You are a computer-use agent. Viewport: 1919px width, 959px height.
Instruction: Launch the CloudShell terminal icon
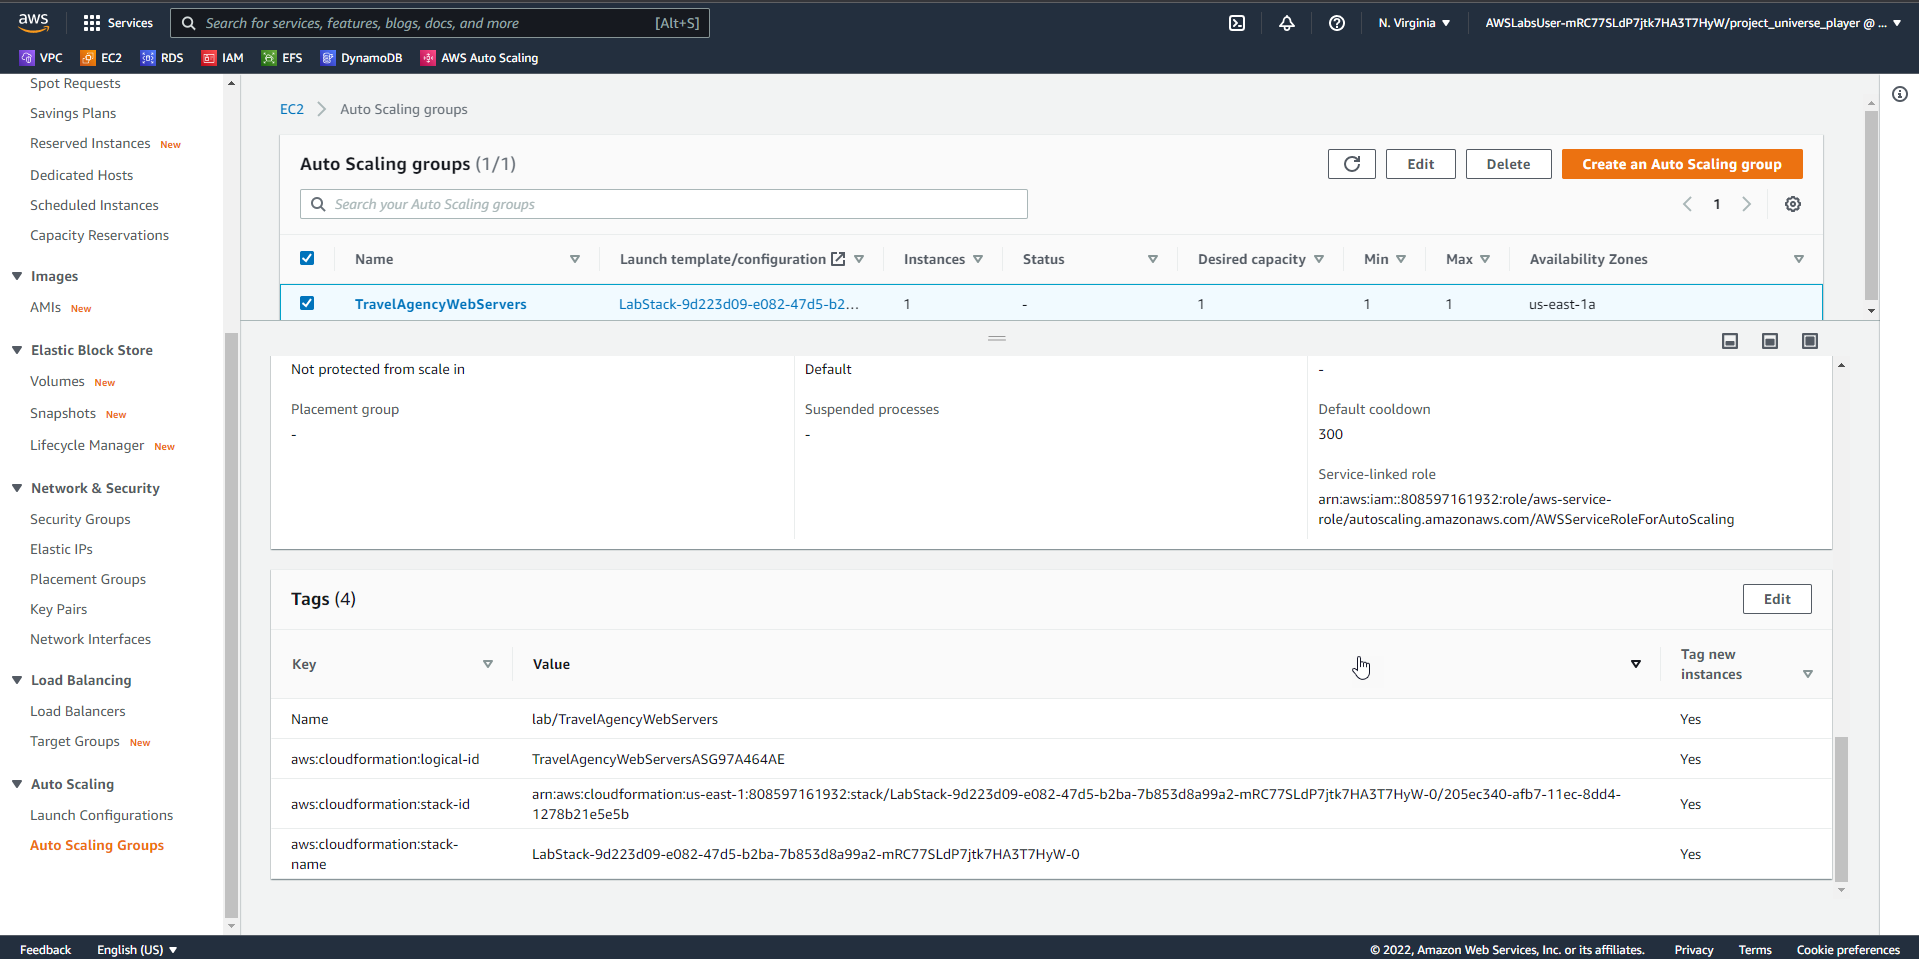point(1237,23)
